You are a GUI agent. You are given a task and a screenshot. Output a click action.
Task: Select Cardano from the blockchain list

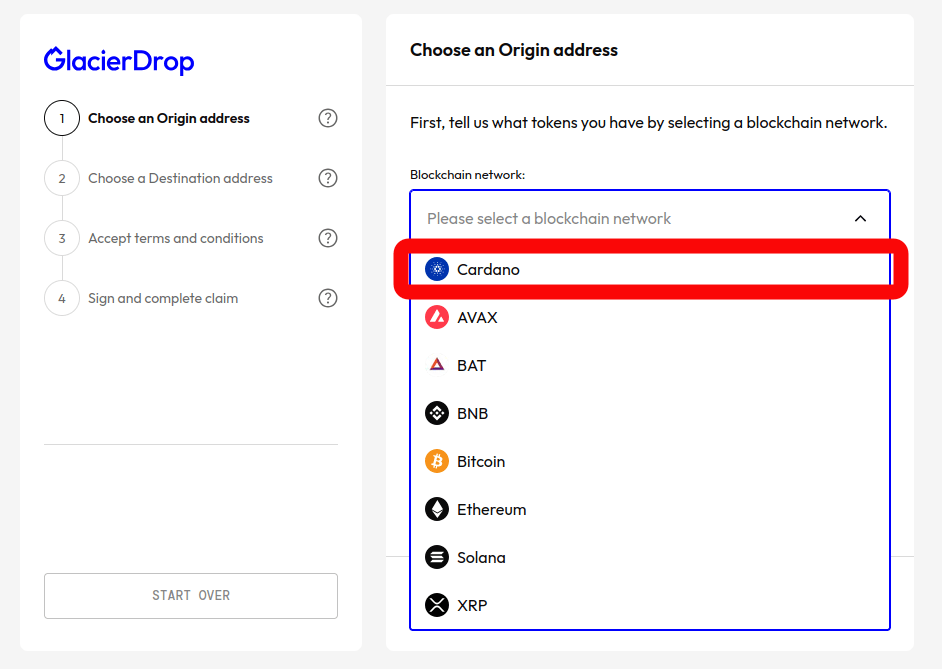click(650, 269)
